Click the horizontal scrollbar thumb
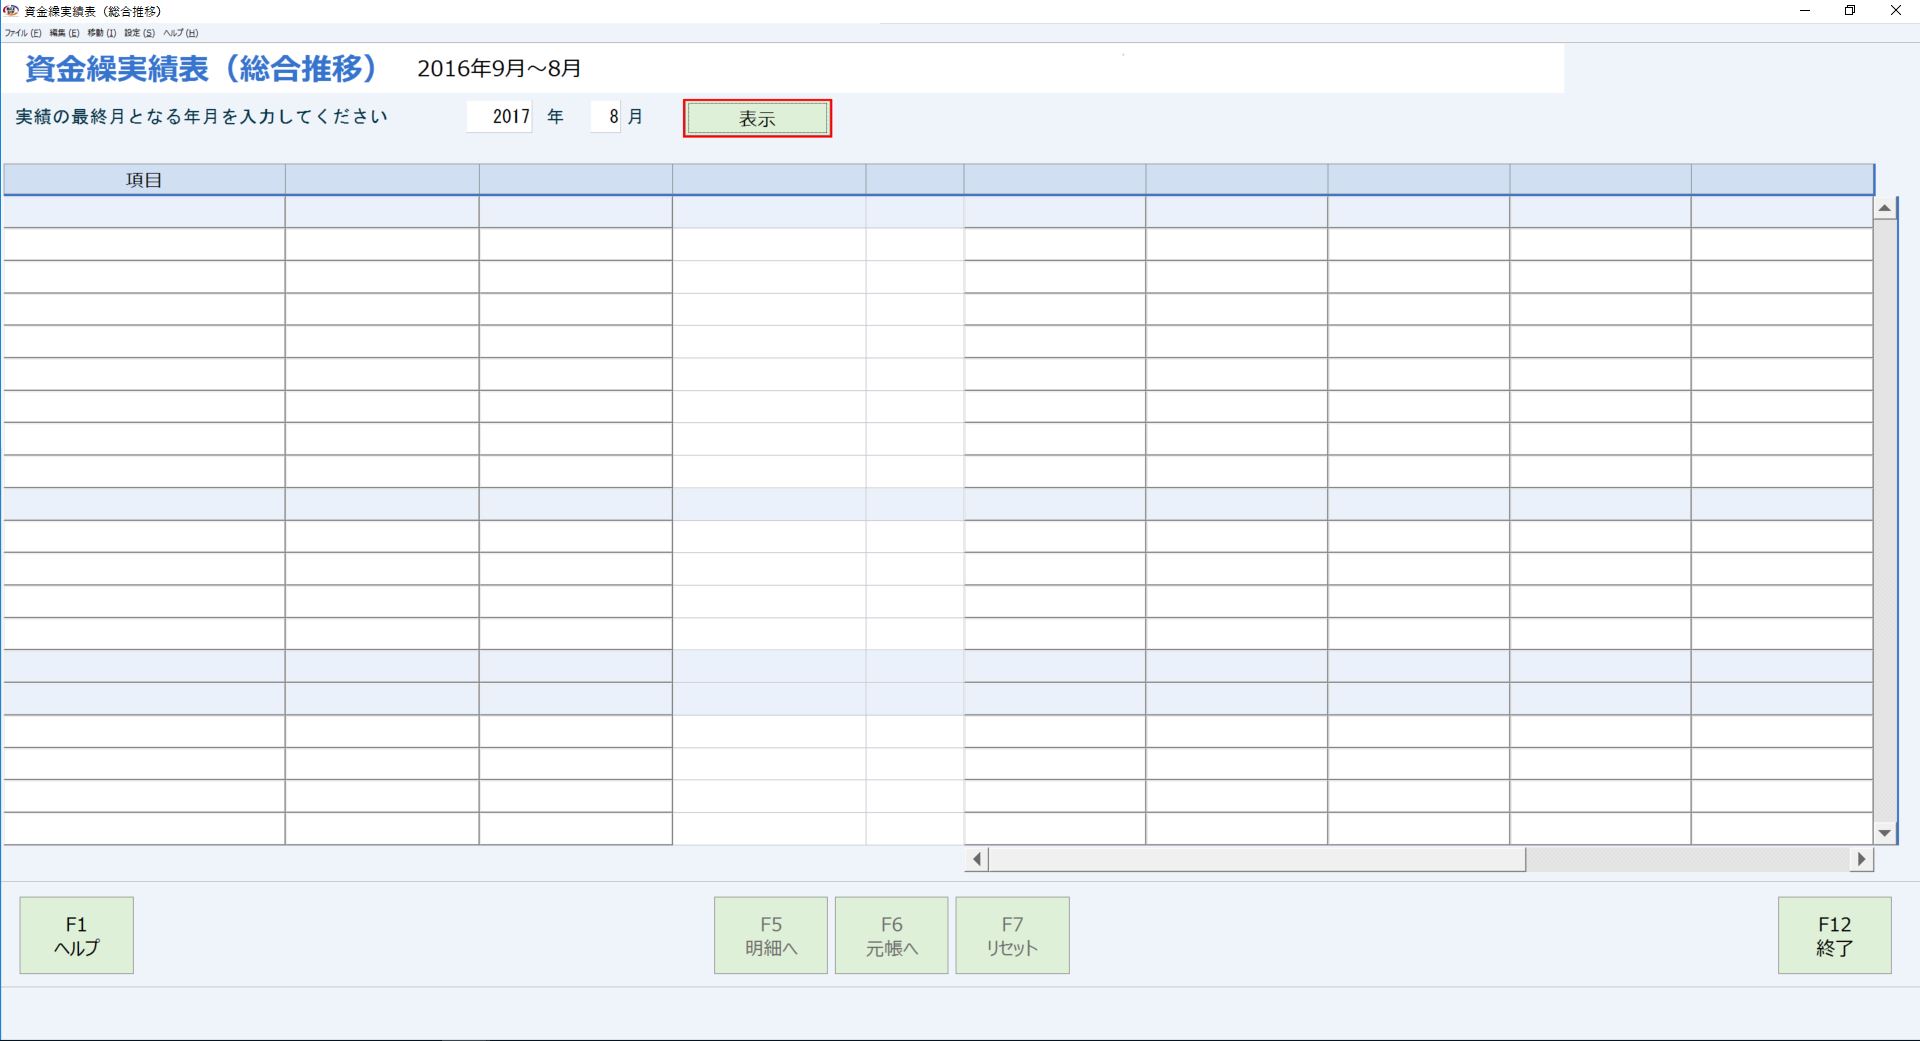 1256,859
